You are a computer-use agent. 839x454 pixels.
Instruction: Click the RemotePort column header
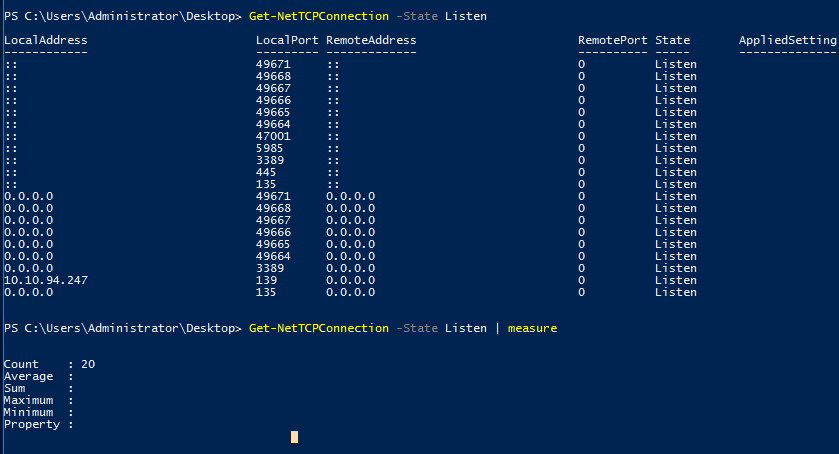(x=613, y=40)
